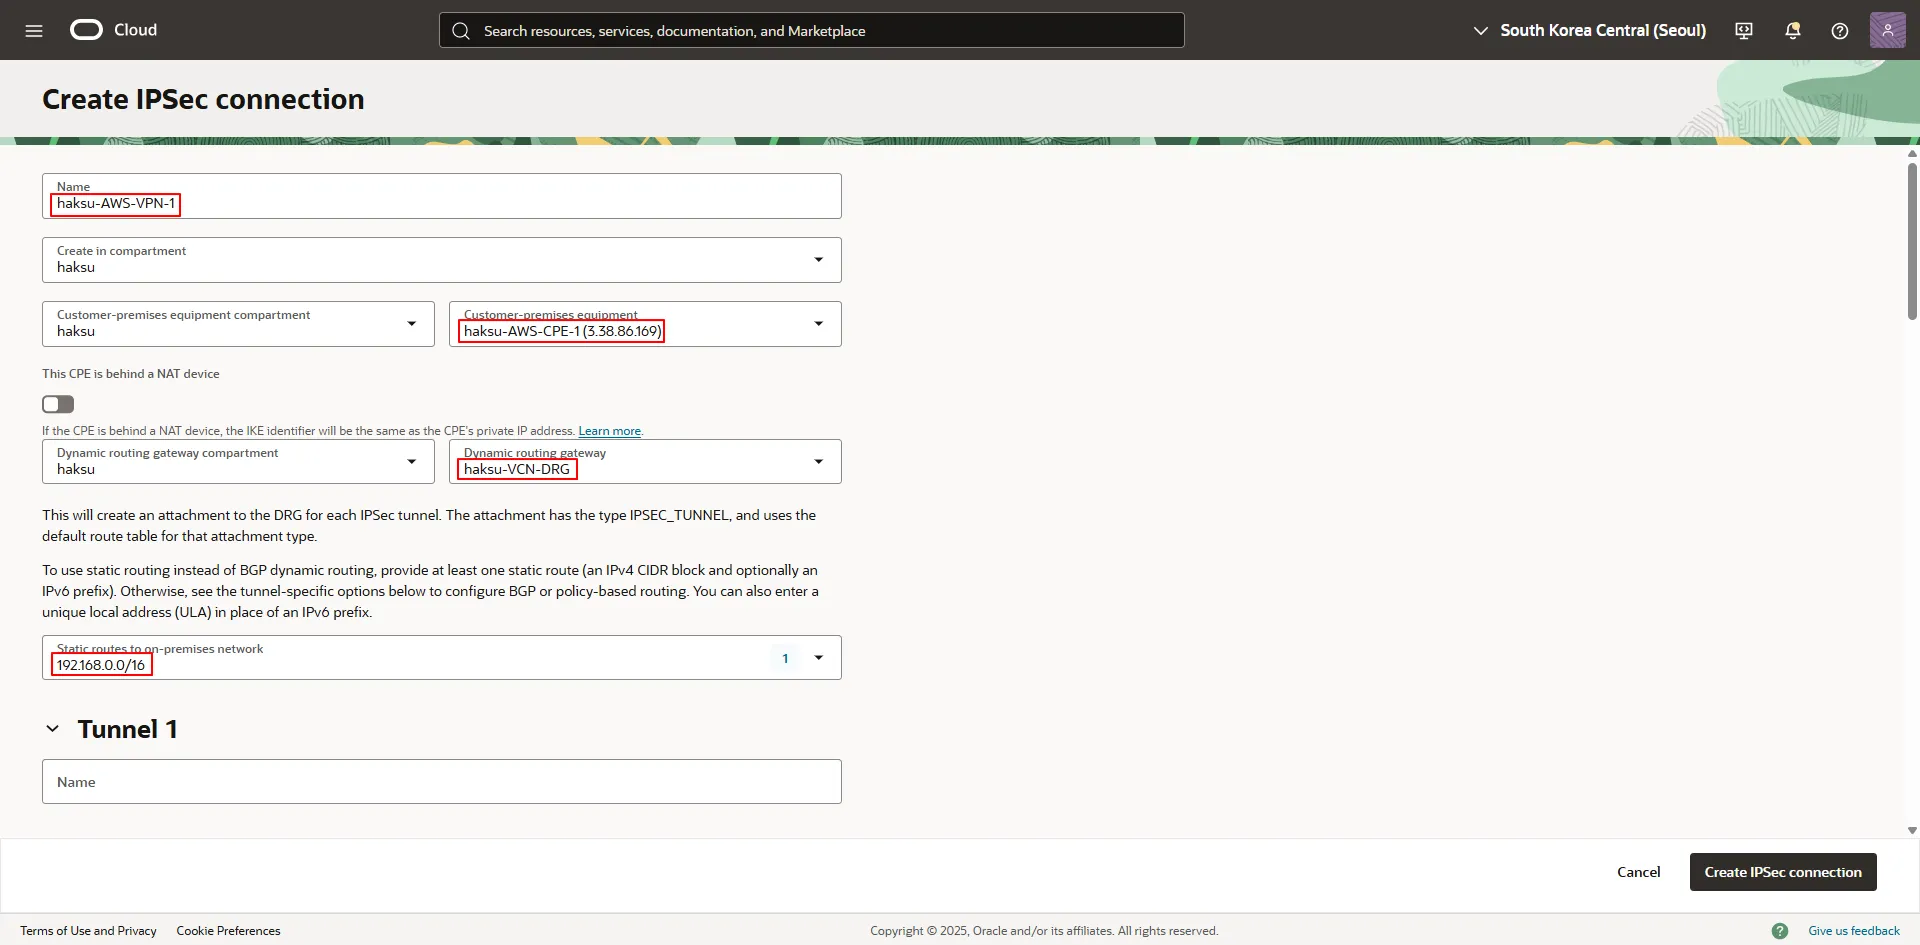Open Customer-premises equipment compartment dropdown
The height and width of the screenshot is (945, 1920).
[238, 324]
